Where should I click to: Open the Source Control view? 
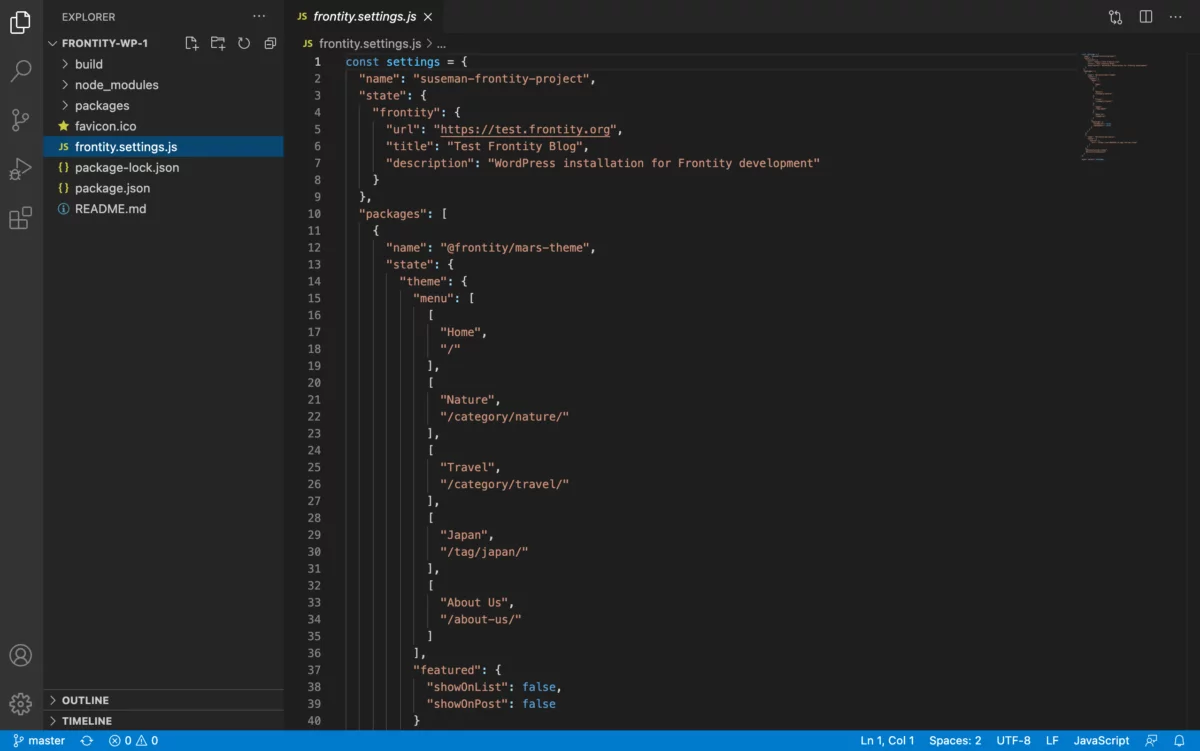(x=21, y=120)
